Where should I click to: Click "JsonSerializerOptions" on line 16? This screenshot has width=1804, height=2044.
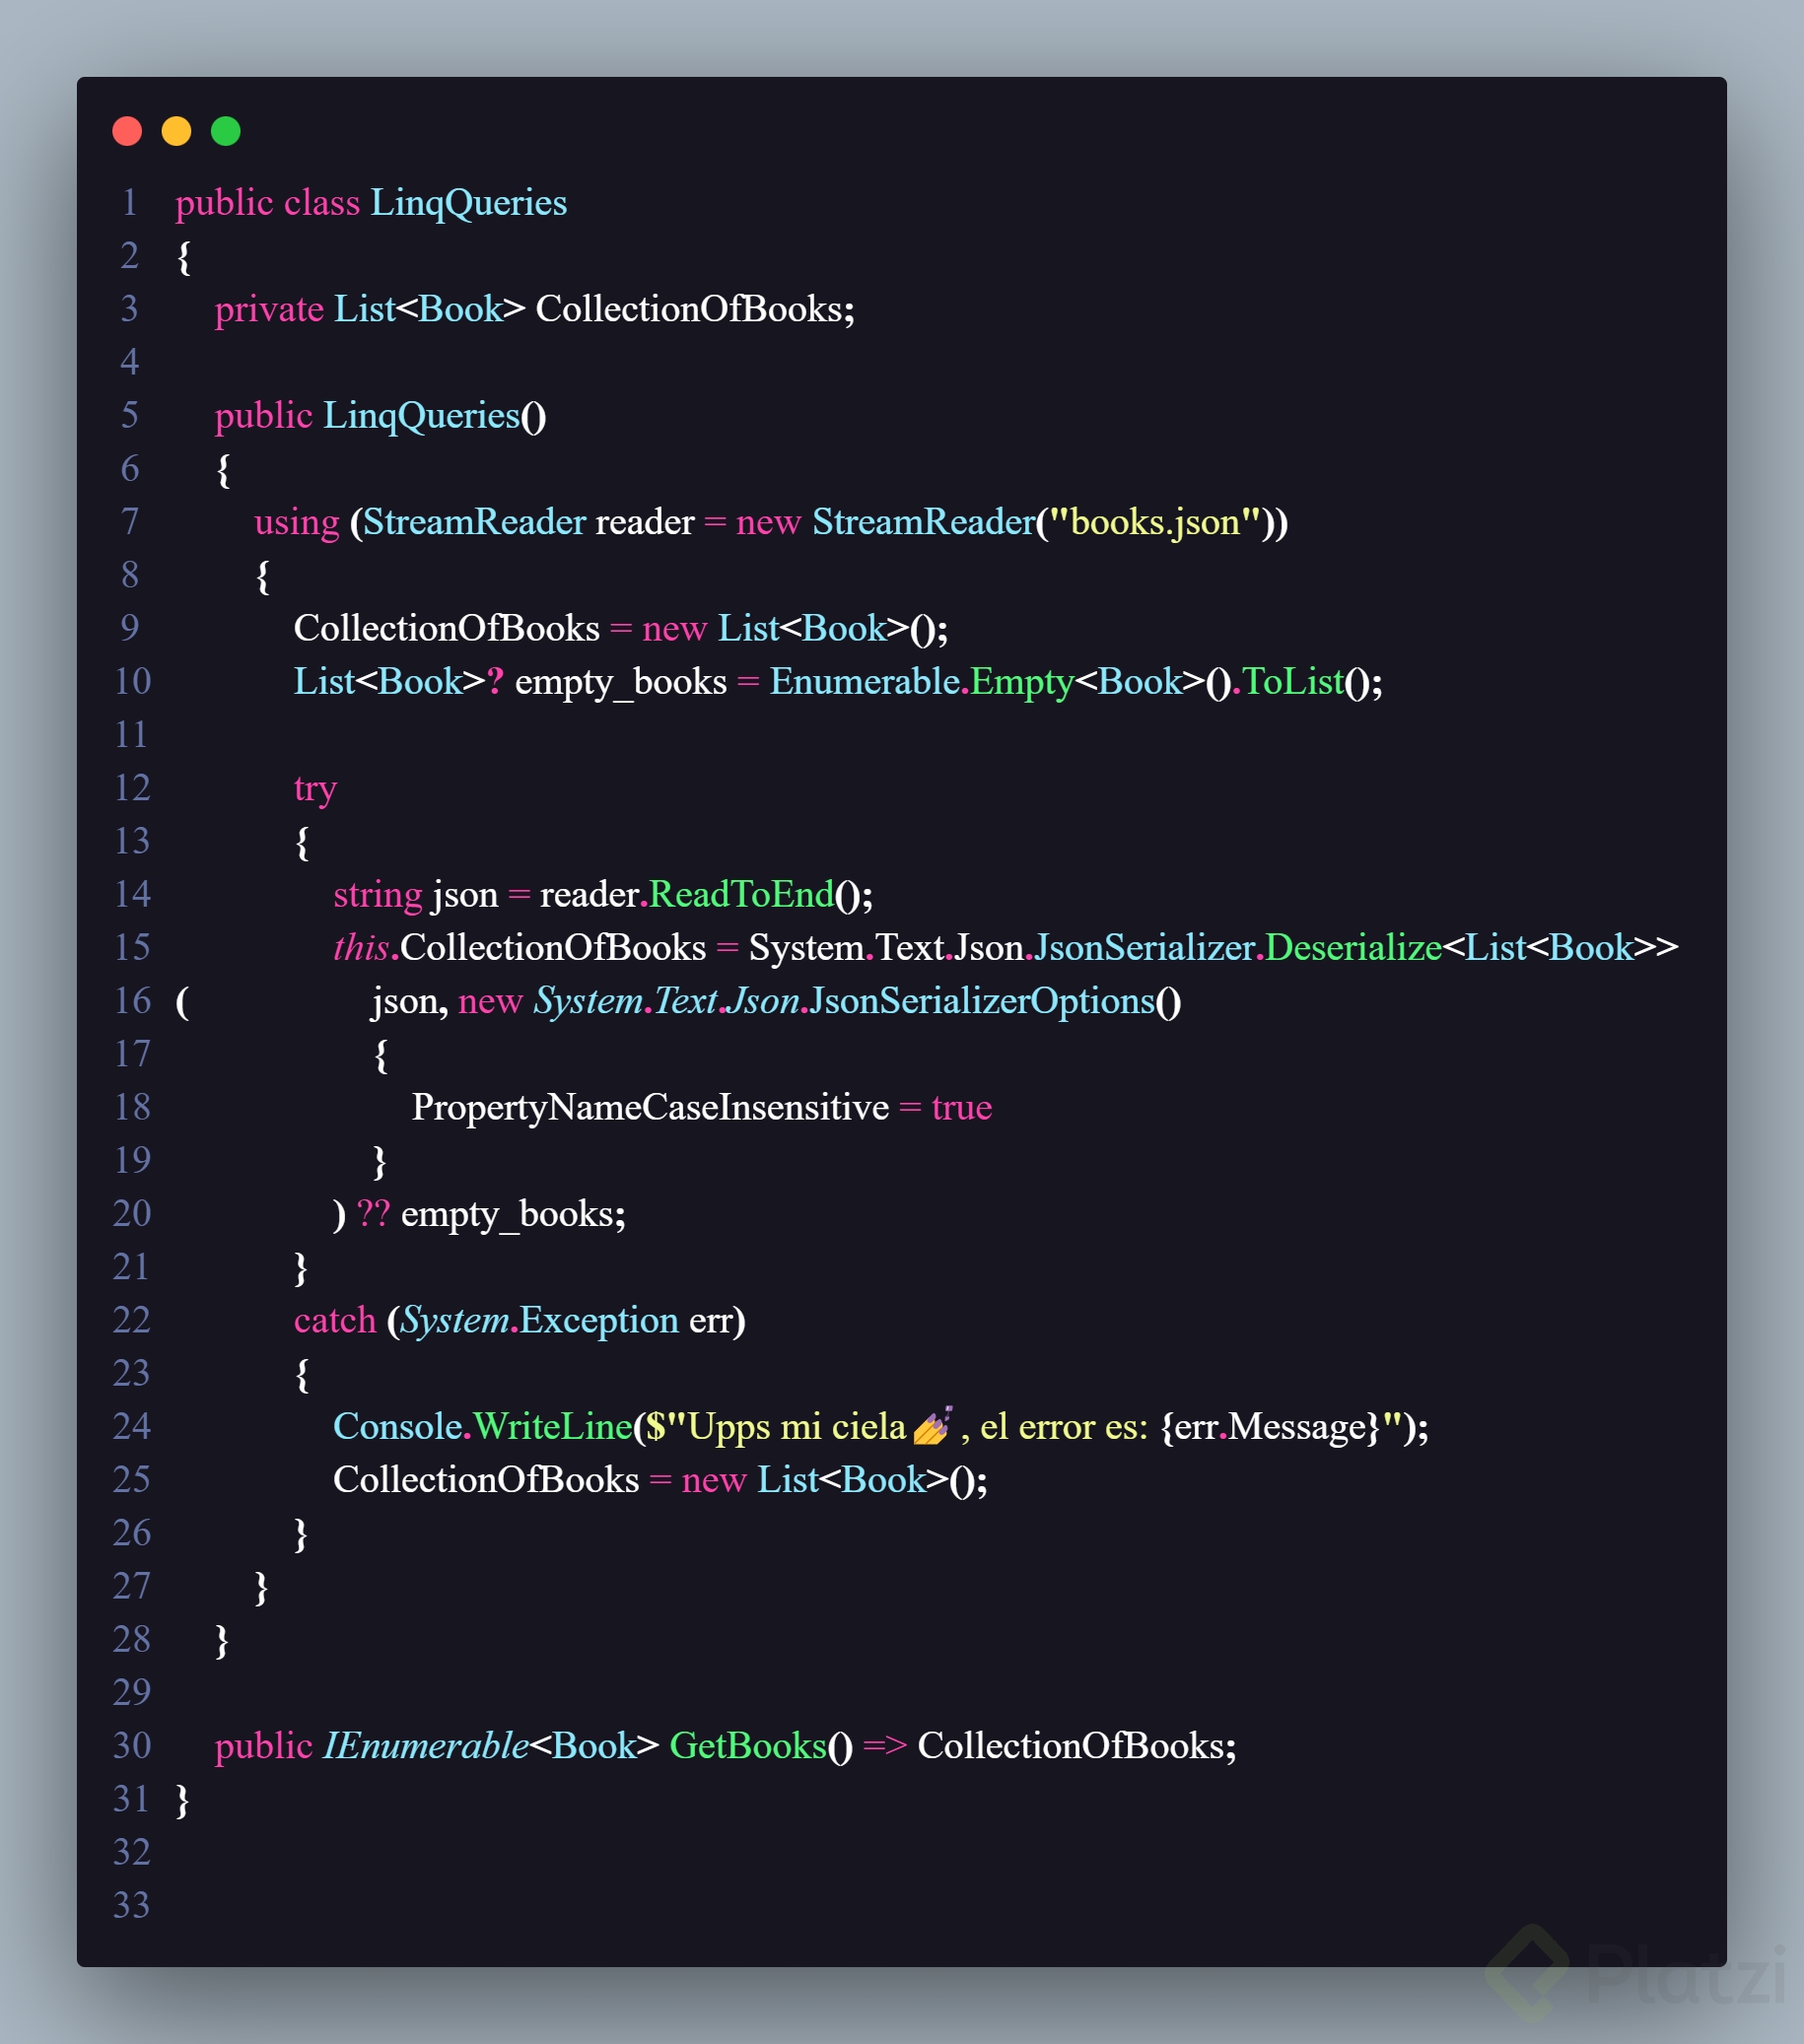[x=982, y=1001]
